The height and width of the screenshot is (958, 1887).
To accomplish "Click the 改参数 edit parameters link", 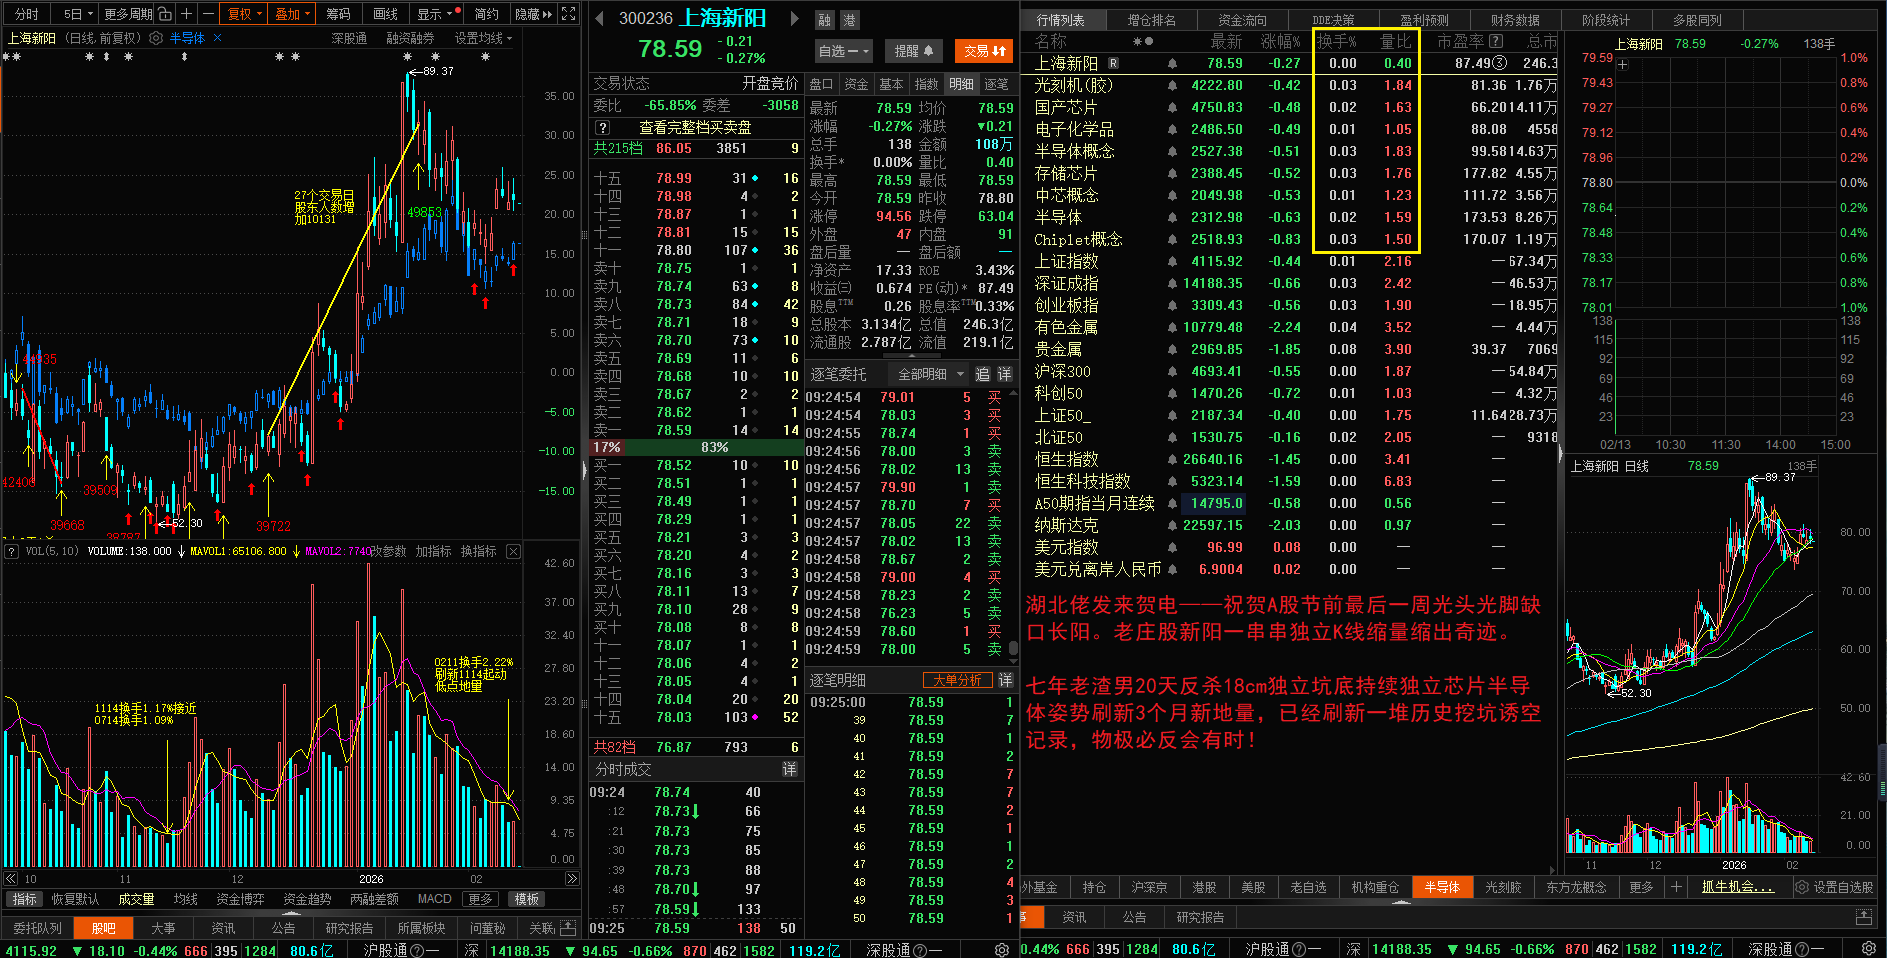I will (x=388, y=551).
